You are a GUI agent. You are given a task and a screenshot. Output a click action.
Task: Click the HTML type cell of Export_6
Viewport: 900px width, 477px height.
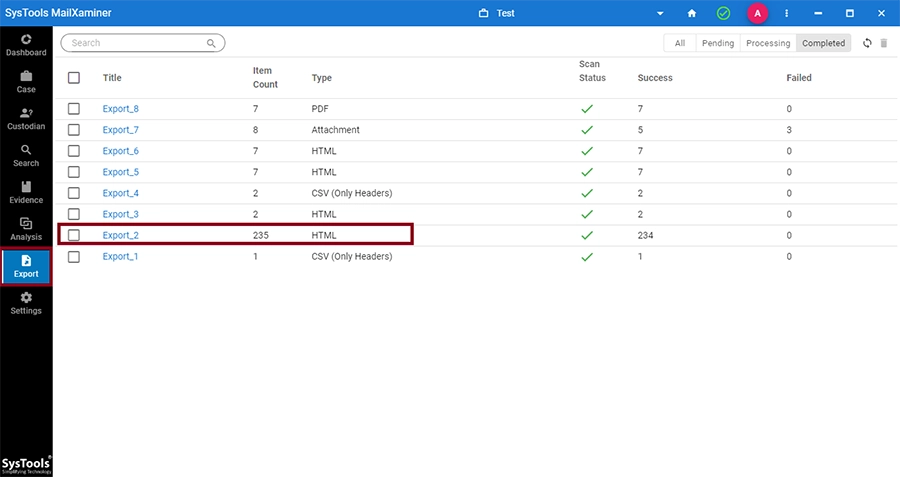[324, 151]
